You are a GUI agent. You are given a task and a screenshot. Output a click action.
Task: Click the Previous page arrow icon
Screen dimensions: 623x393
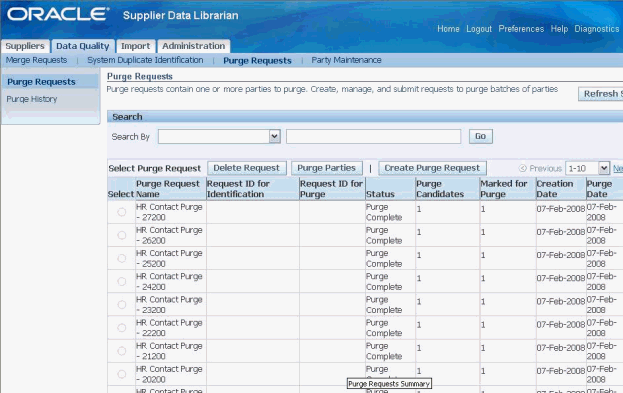coord(523,168)
